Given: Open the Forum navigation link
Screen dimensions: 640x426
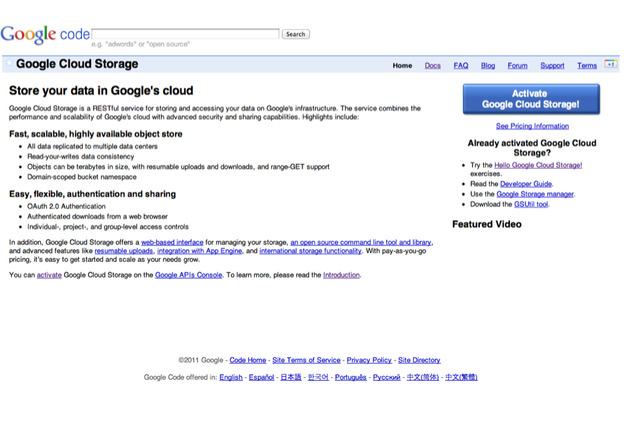Looking at the screenshot, I should tap(518, 65).
